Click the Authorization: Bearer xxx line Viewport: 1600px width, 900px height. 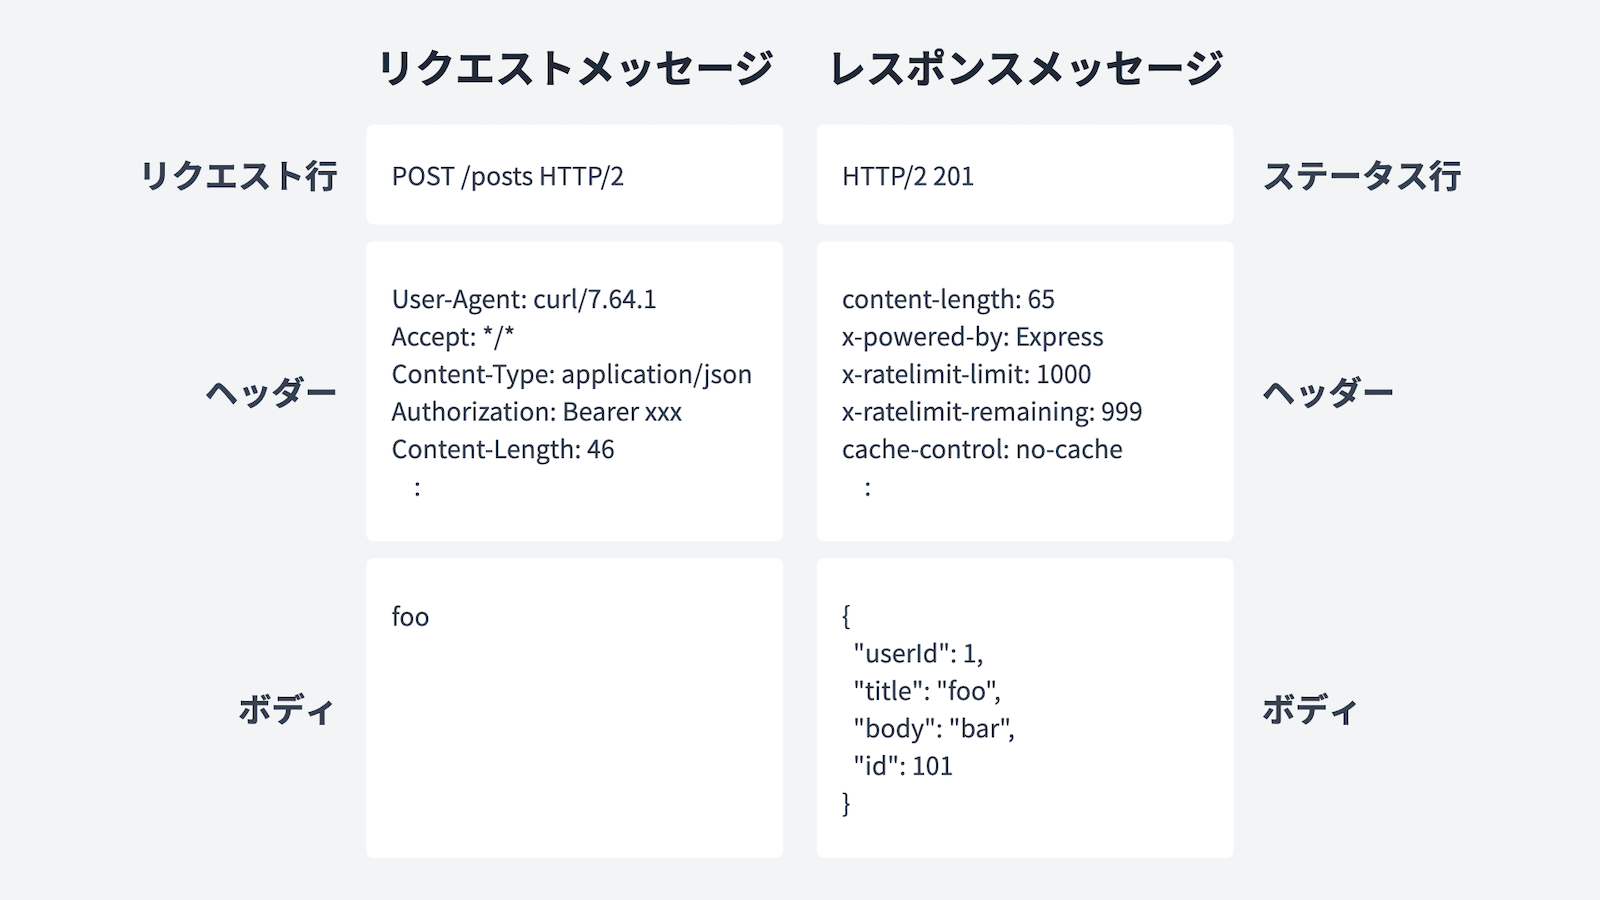[x=537, y=412]
